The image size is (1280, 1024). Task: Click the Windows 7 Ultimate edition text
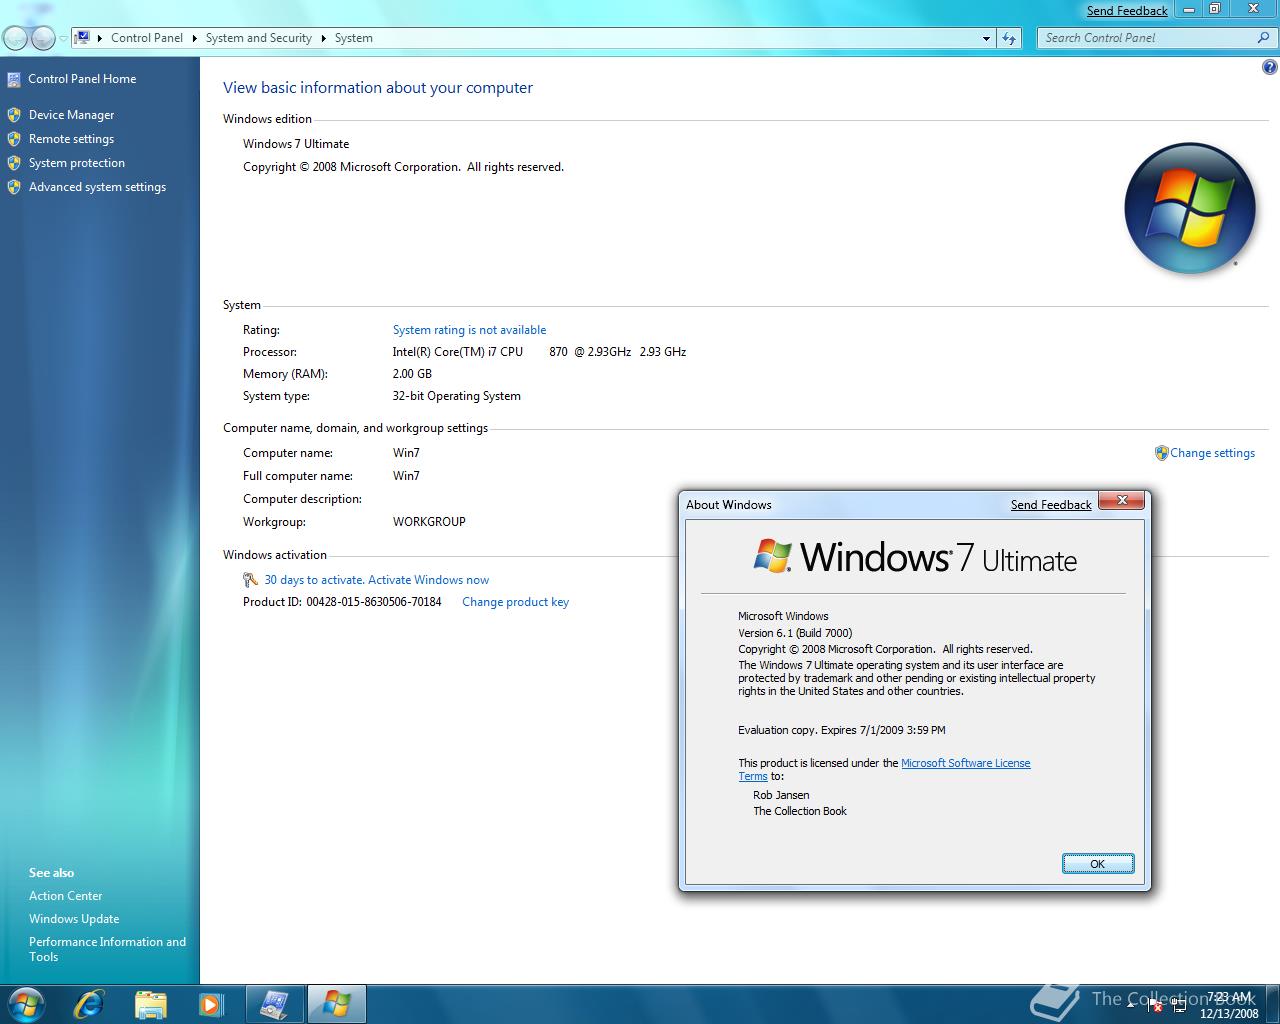click(296, 144)
